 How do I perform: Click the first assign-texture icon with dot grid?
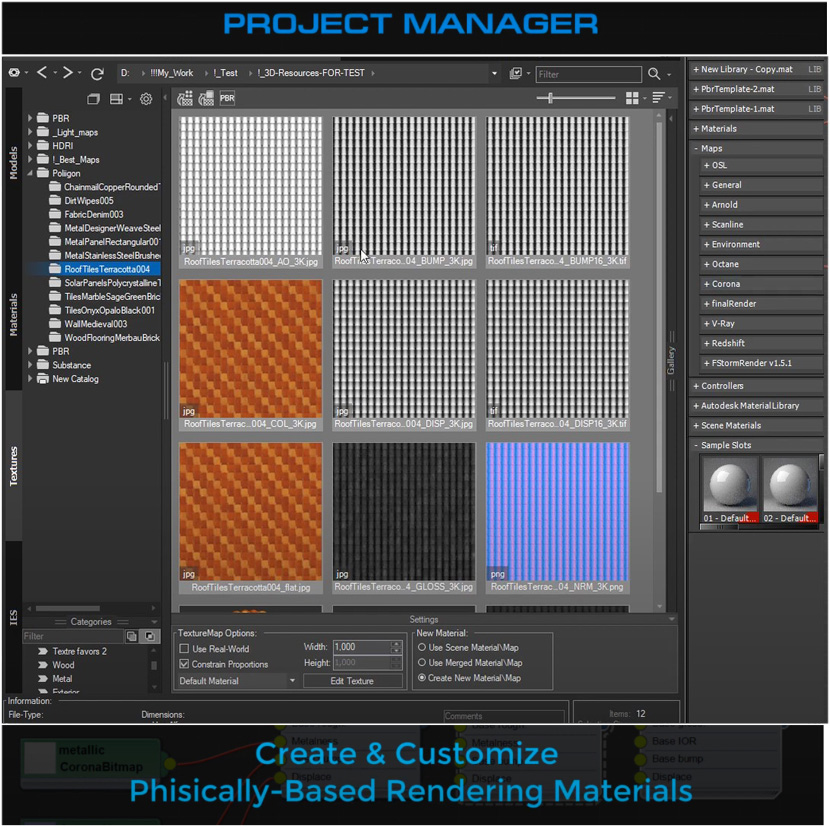[x=185, y=98]
